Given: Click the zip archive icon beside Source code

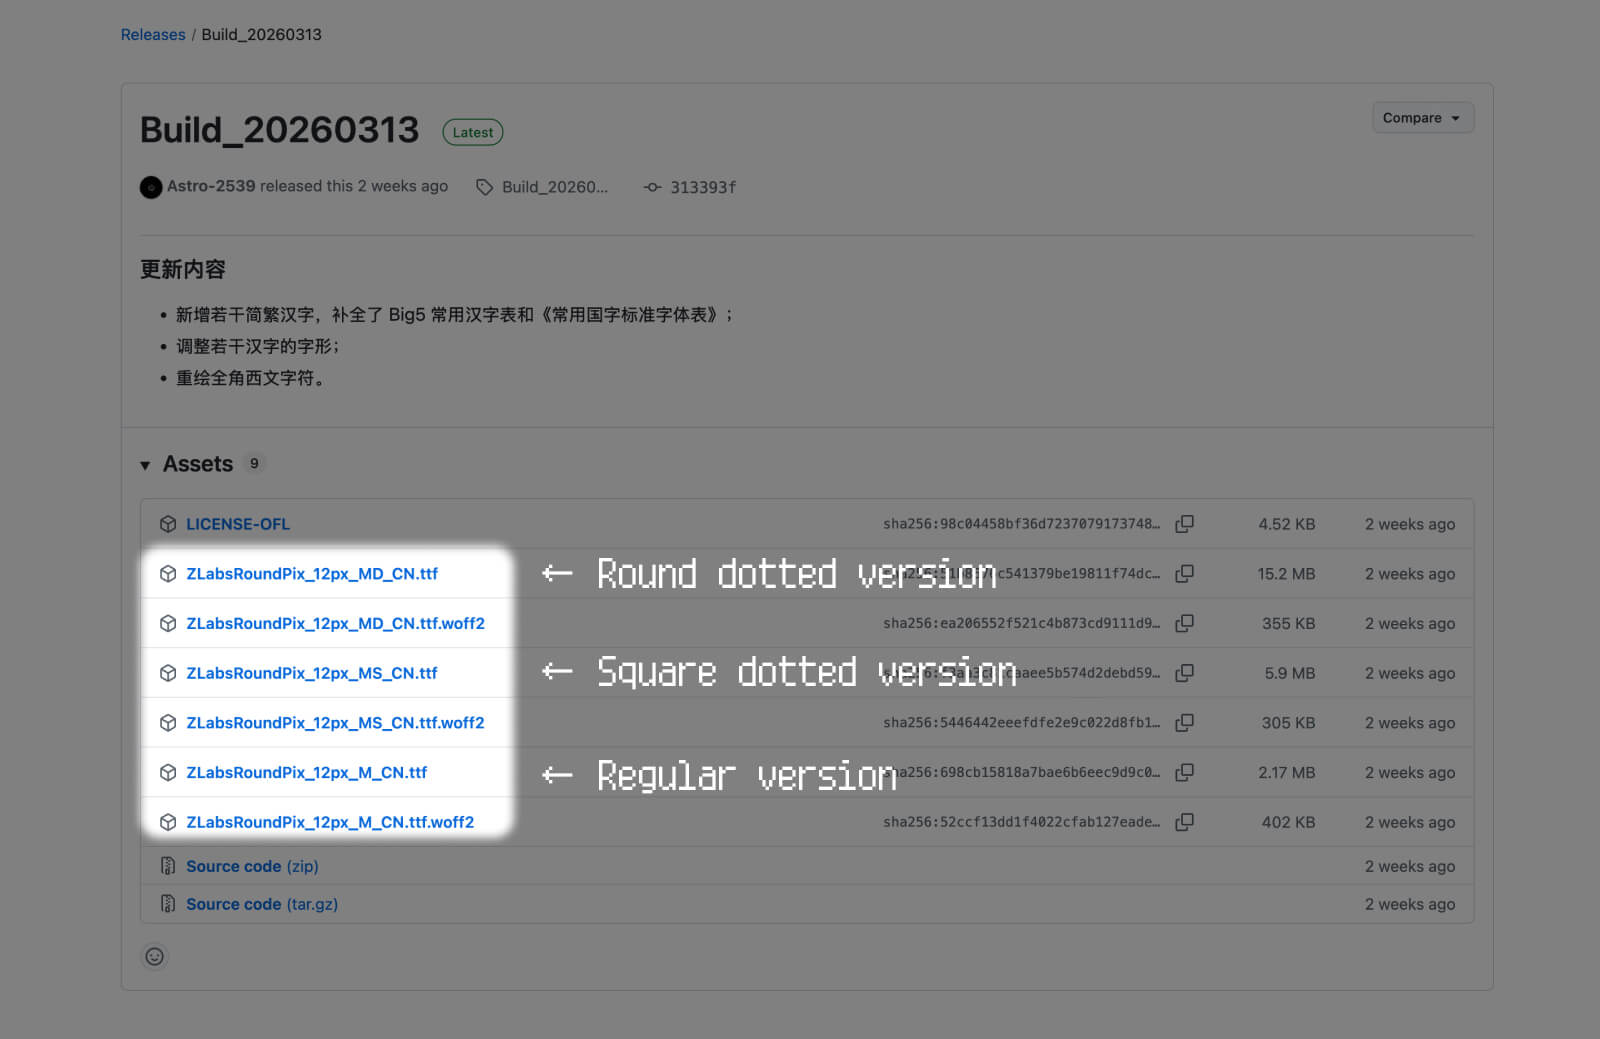Looking at the screenshot, I should coord(167,866).
